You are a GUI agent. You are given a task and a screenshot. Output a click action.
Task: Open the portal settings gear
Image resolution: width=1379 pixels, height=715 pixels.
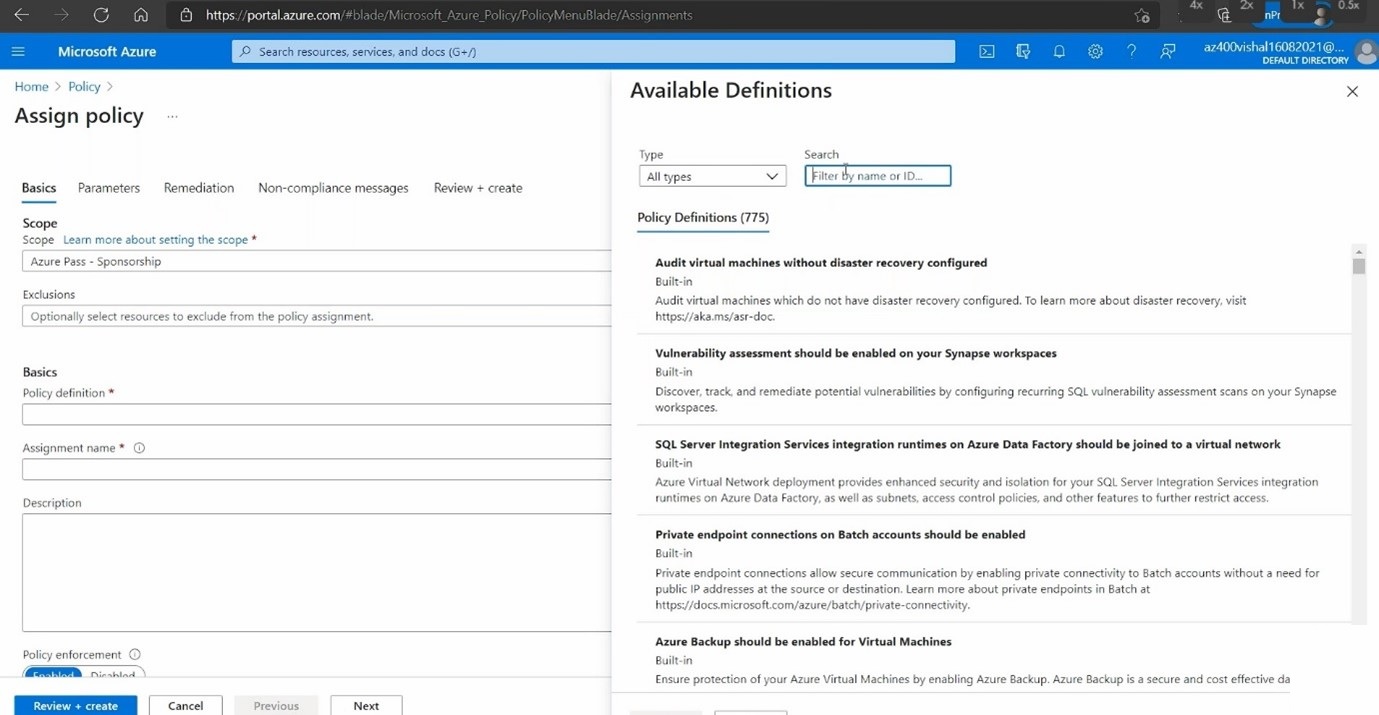pos(1095,51)
